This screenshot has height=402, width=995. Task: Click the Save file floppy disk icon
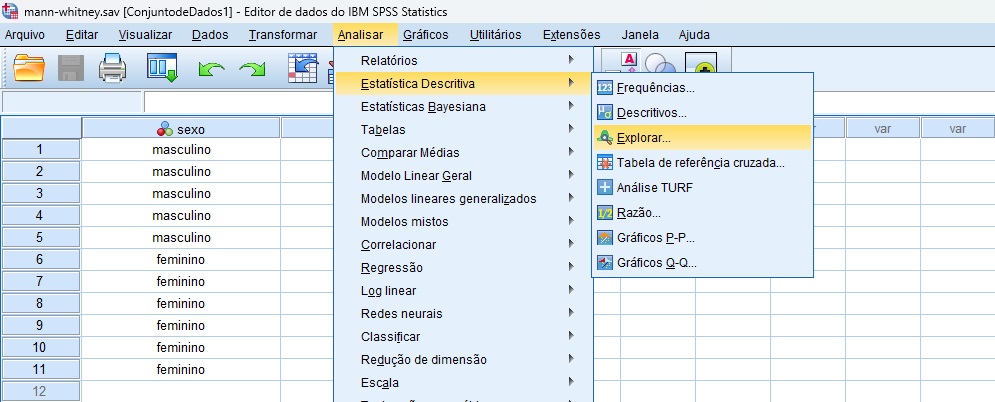tap(70, 68)
